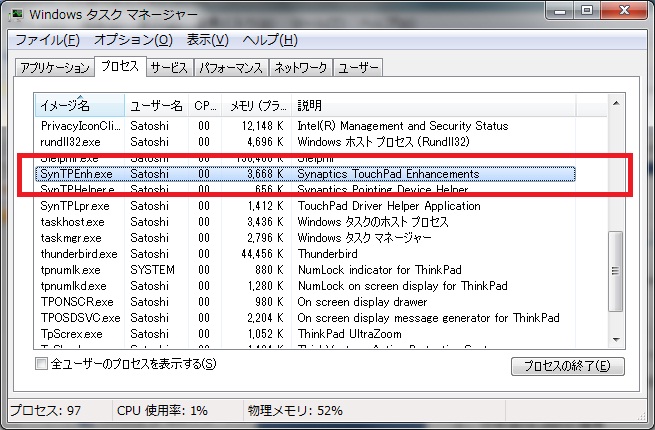Select the SynTPLpr.exe process row

(x=305, y=206)
